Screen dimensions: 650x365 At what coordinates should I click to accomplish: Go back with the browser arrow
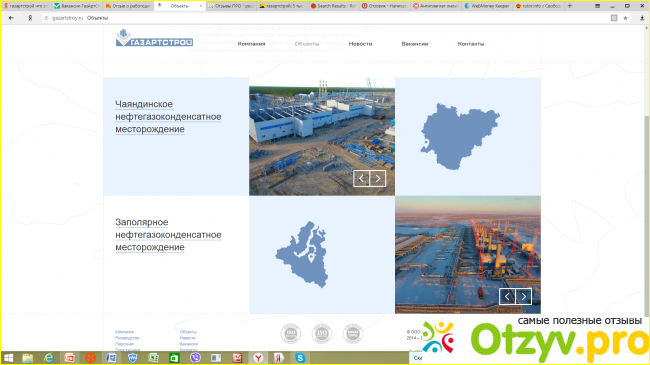point(11,18)
